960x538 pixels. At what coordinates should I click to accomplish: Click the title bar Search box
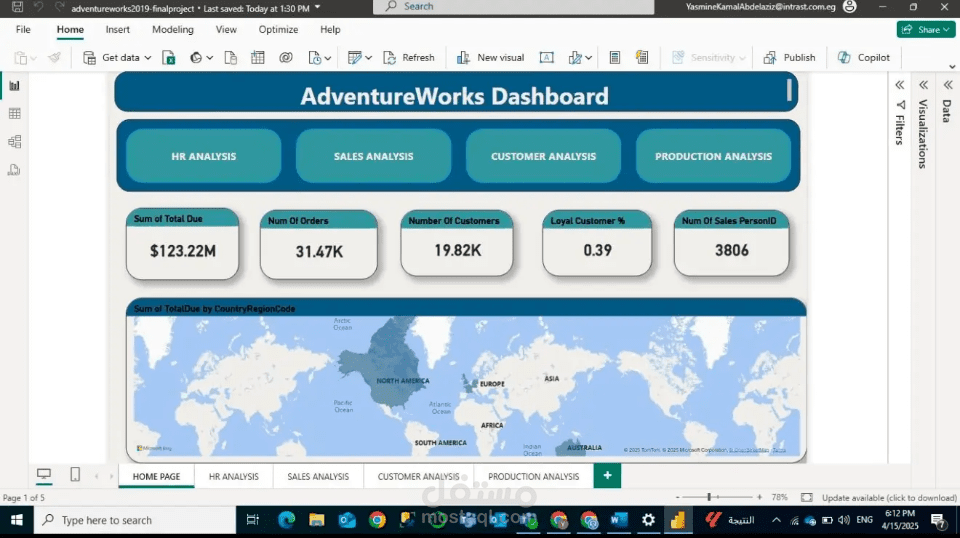tap(514, 7)
